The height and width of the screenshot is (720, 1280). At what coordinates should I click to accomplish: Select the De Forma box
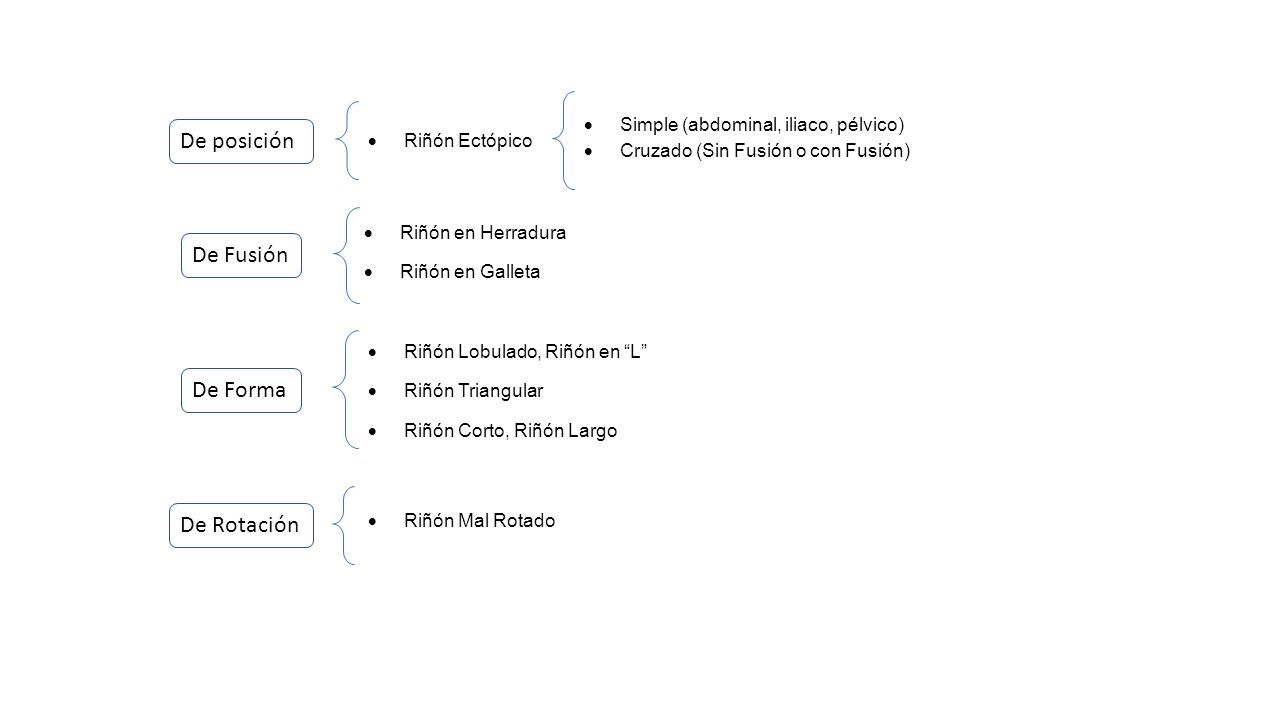tap(241, 390)
